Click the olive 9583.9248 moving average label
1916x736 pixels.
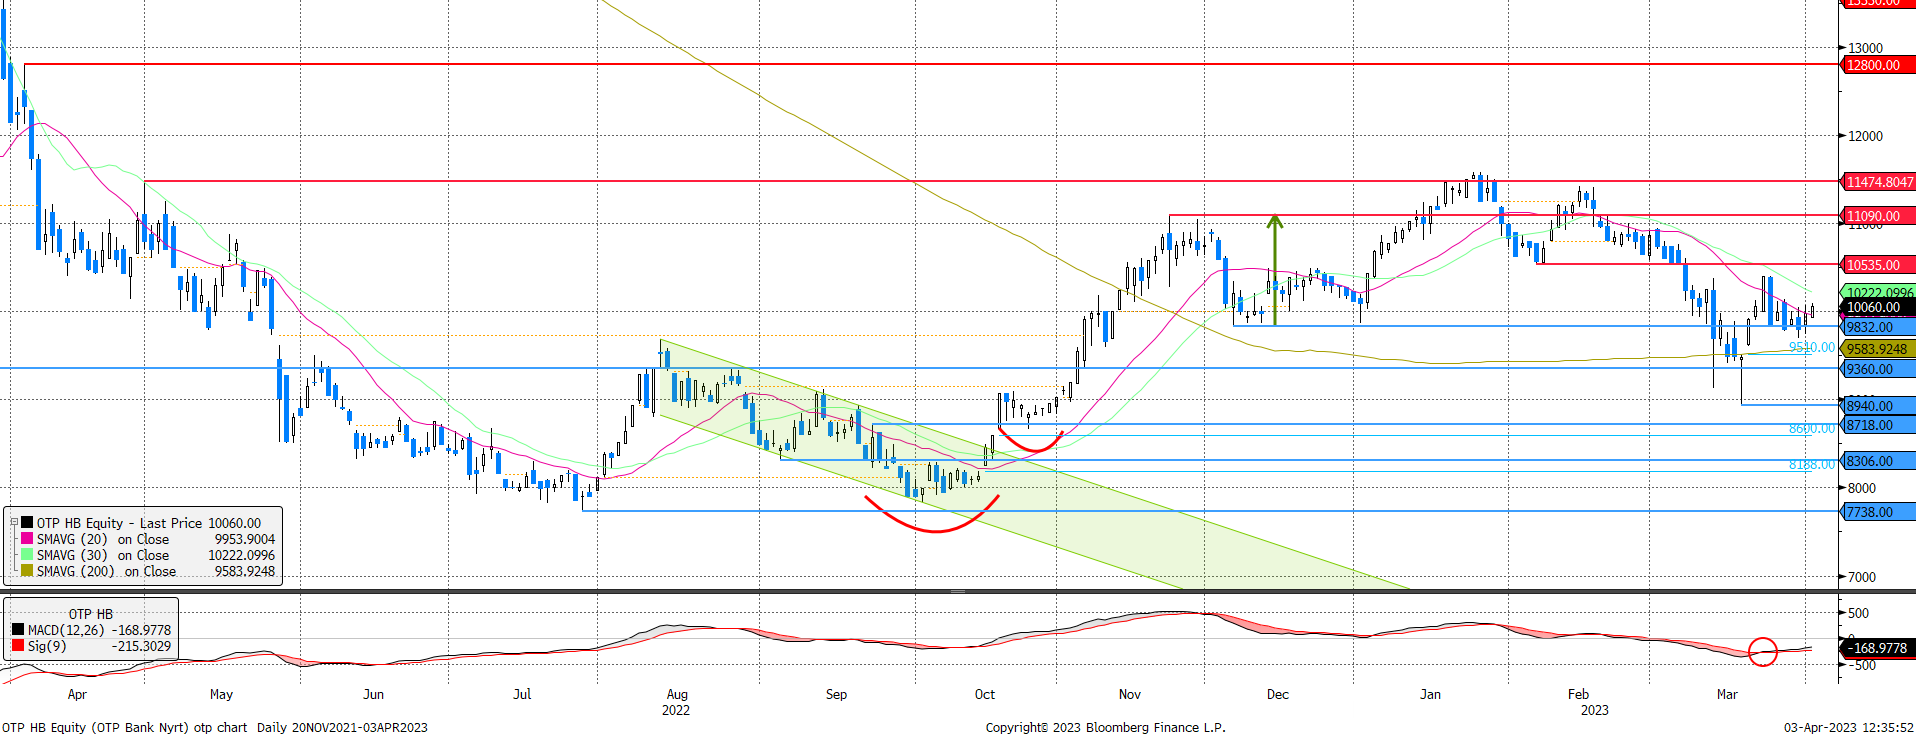click(x=1878, y=349)
